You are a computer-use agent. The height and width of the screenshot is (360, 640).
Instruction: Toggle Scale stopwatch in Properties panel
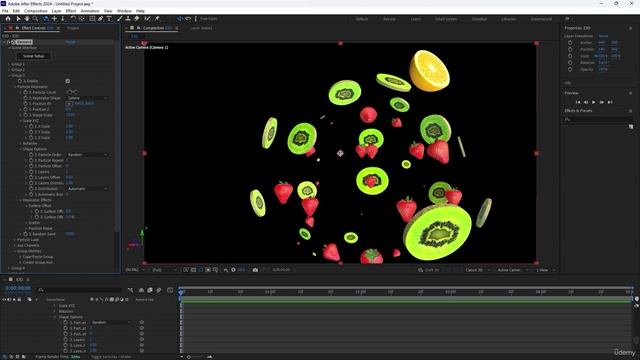pyautogui.click(x=570, y=56)
